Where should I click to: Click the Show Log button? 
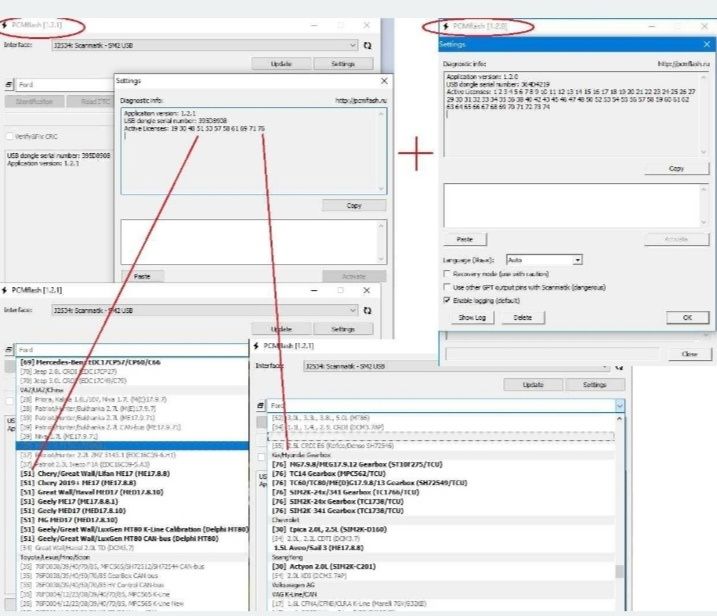pyautogui.click(x=472, y=317)
